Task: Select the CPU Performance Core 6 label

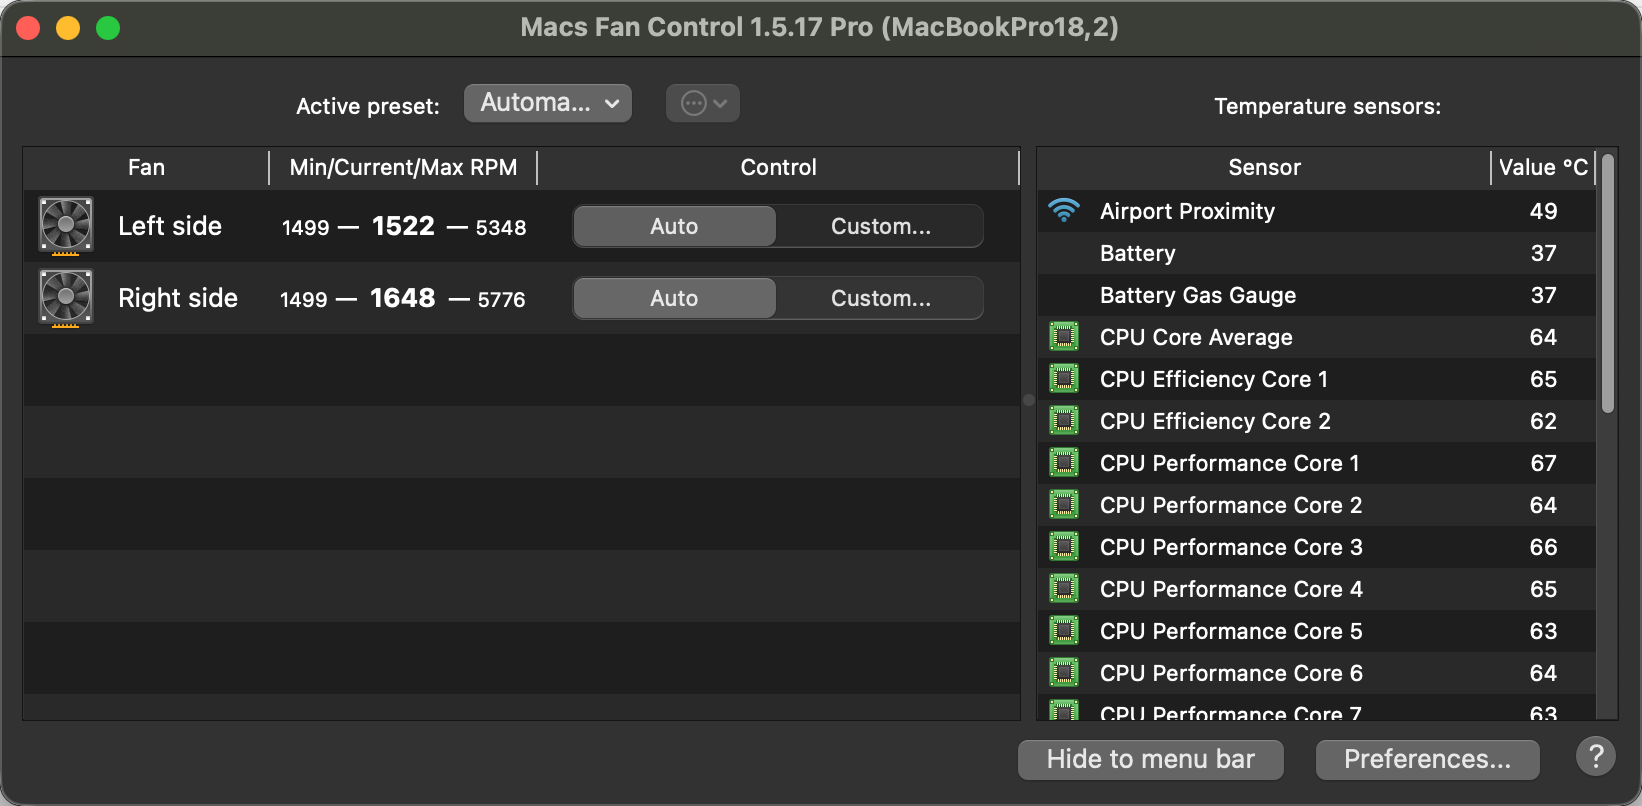Action: pos(1231,673)
